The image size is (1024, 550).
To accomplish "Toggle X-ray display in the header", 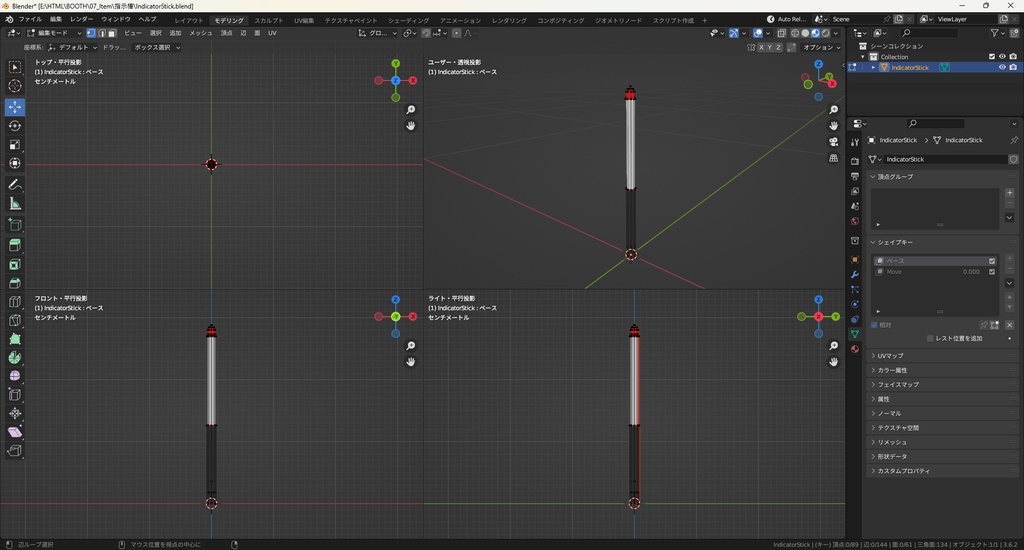I will pyautogui.click(x=782, y=33).
